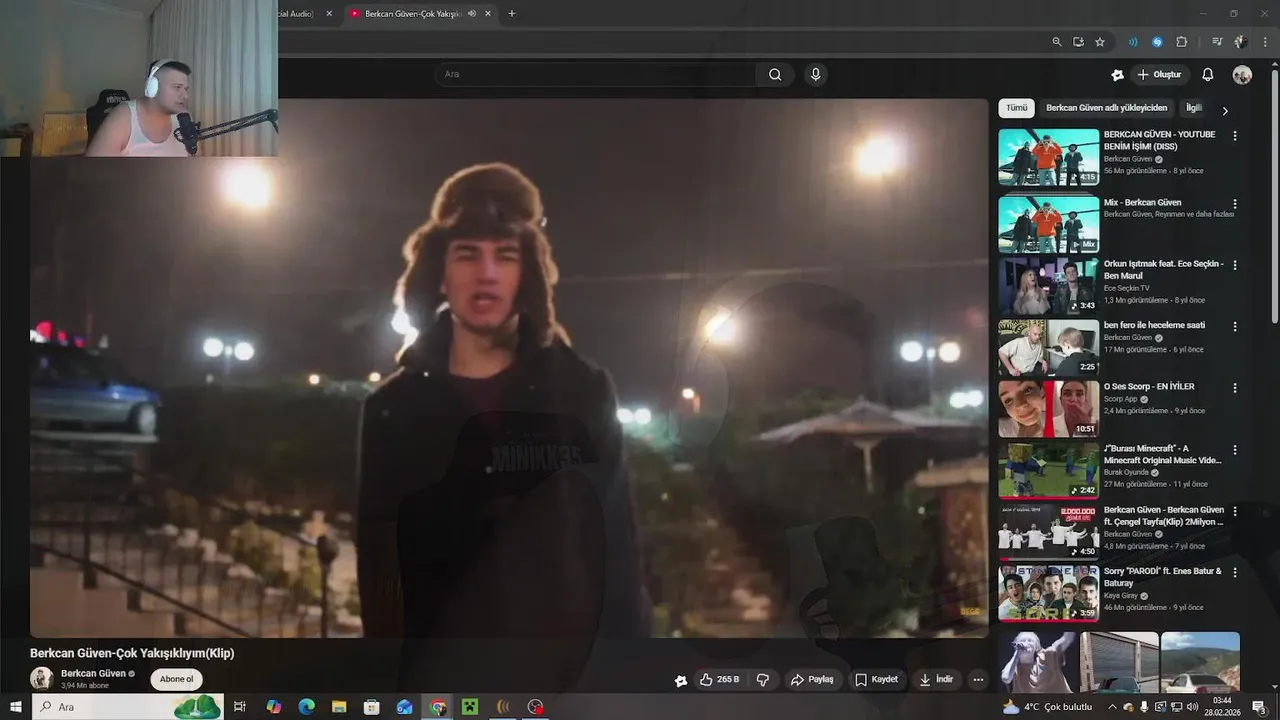Open options for BERKCAN GÜVEN - YOUTUBE BENİM İŞİM
Image resolution: width=1280 pixels, height=720 pixels.
(x=1235, y=136)
